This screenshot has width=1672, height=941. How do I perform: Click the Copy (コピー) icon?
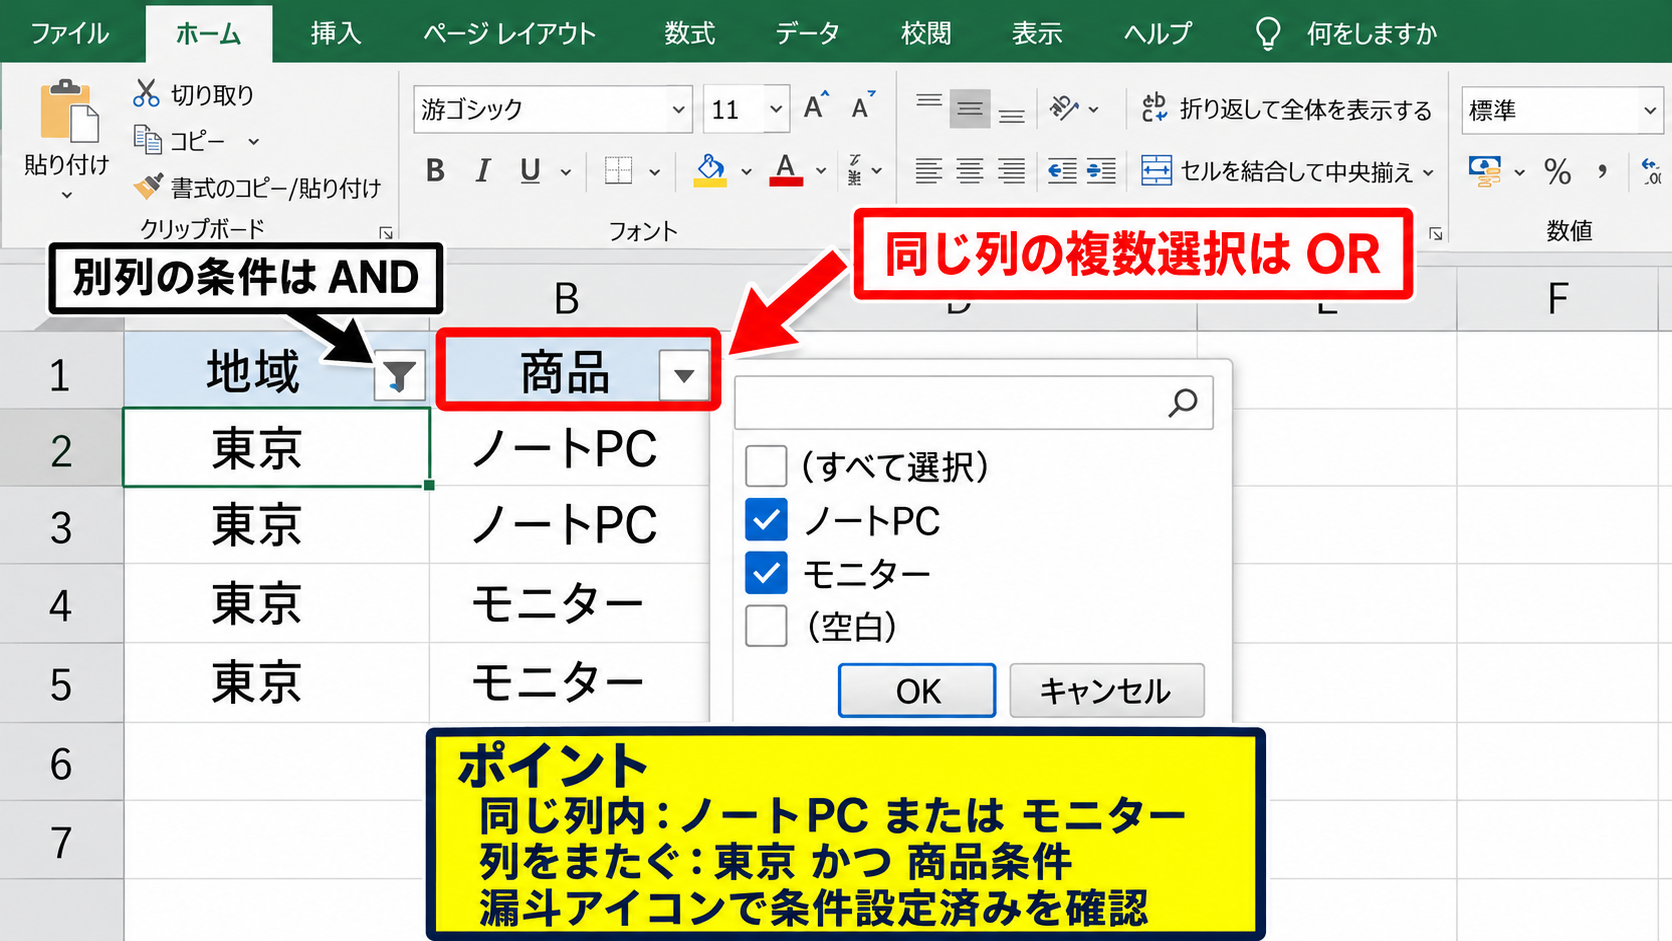147,140
